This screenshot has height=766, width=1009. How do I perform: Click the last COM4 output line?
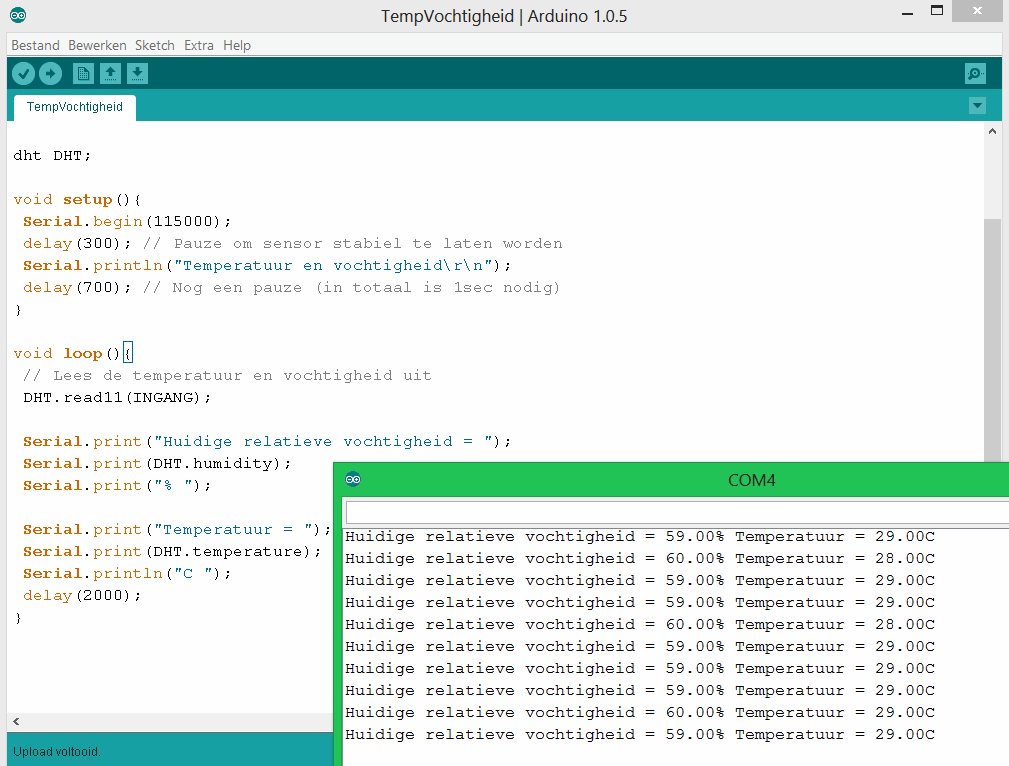coord(640,734)
